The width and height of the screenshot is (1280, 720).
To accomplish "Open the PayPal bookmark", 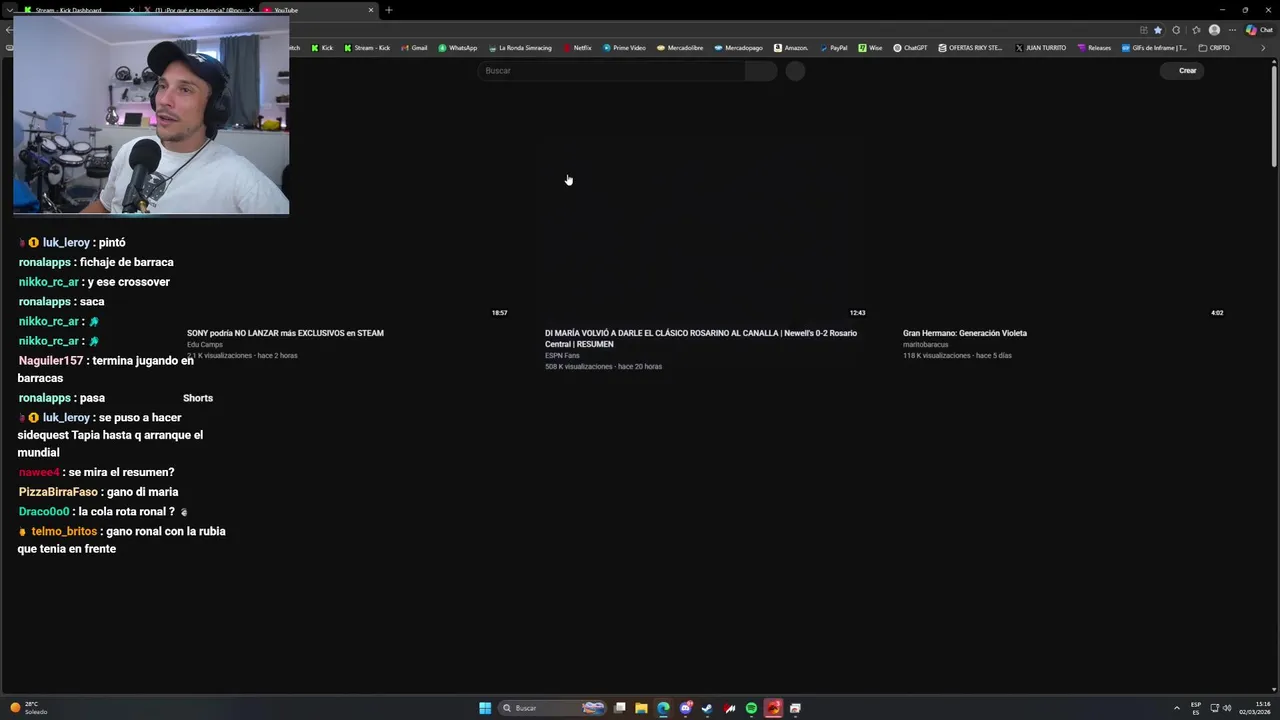I will (833, 48).
